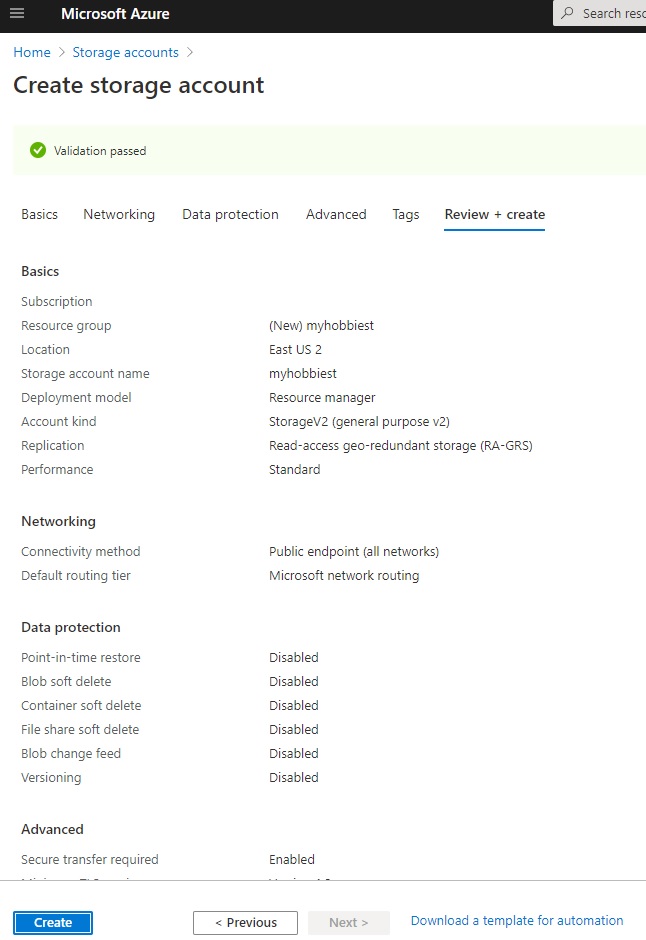
Task: Click the green validation passed checkmark
Action: click(x=38, y=150)
